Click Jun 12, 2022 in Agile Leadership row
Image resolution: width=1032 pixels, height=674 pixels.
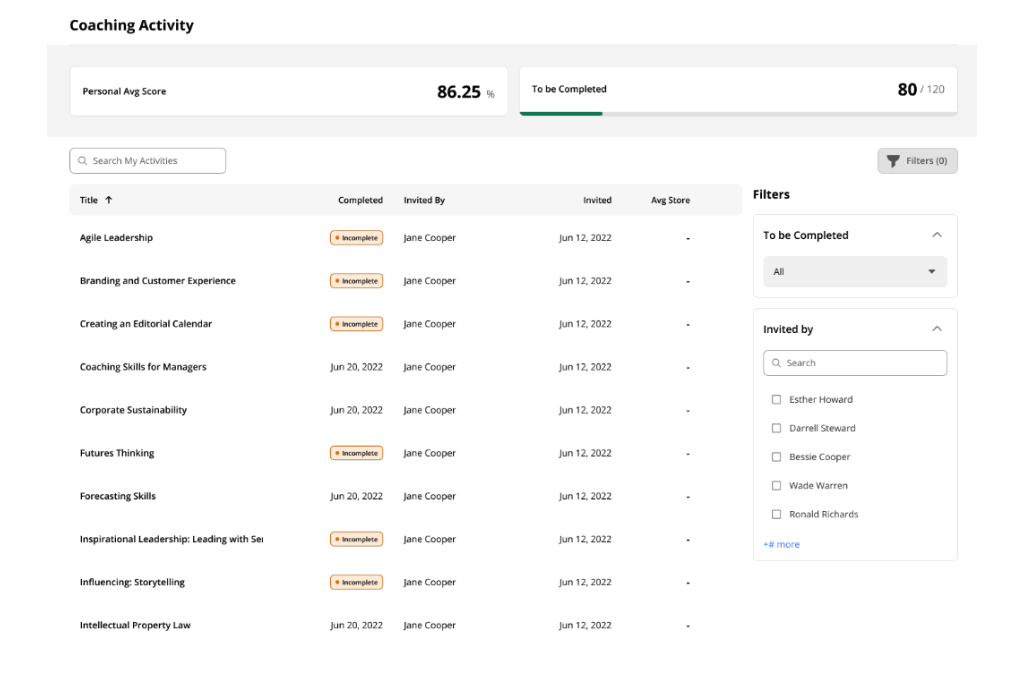pos(585,238)
